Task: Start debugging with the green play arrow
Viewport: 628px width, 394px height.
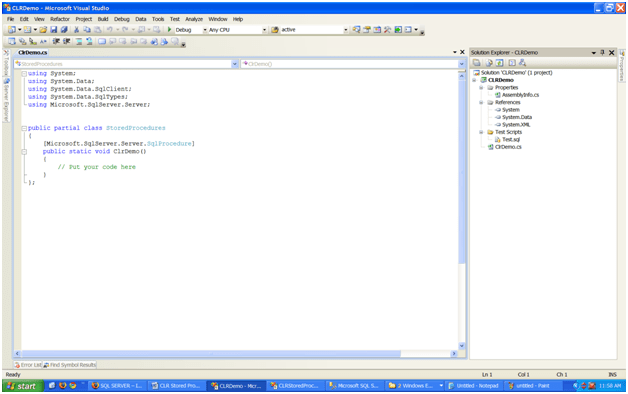Action: [169, 30]
